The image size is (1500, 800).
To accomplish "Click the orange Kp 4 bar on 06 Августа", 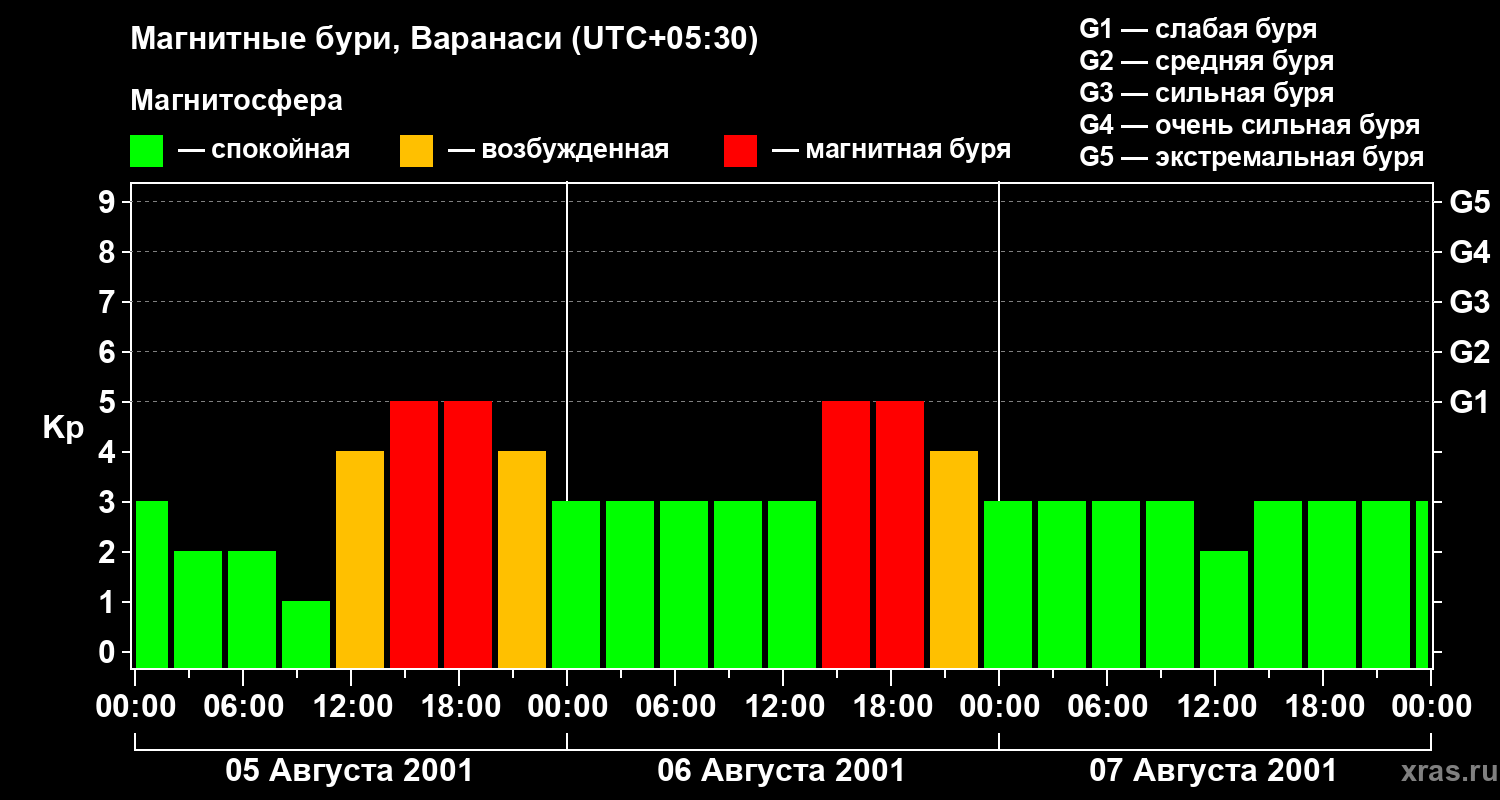I will coord(954,559).
